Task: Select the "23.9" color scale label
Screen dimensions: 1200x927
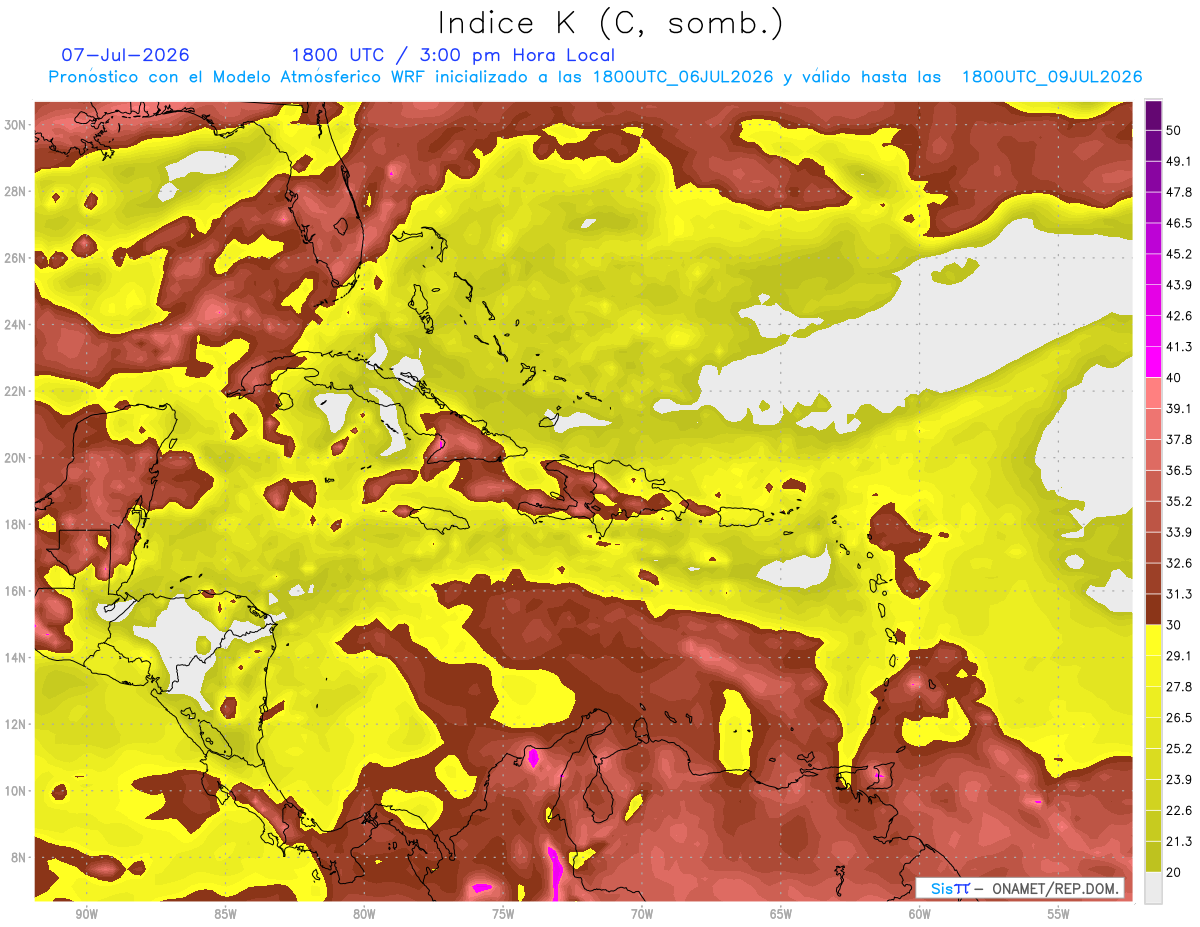Action: 1179,780
